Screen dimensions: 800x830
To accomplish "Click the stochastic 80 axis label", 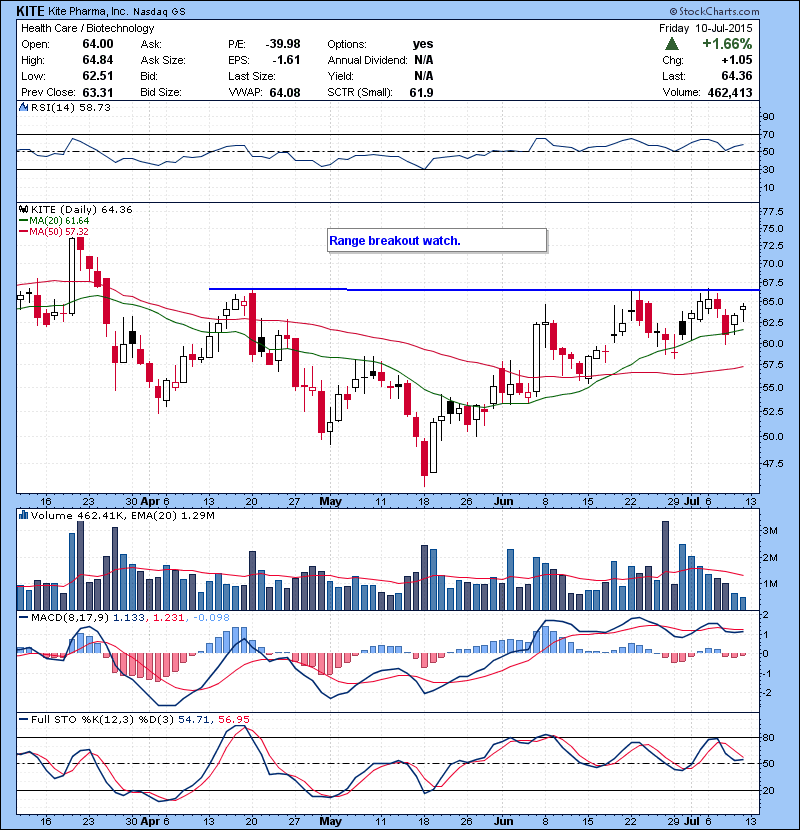I will [768, 737].
